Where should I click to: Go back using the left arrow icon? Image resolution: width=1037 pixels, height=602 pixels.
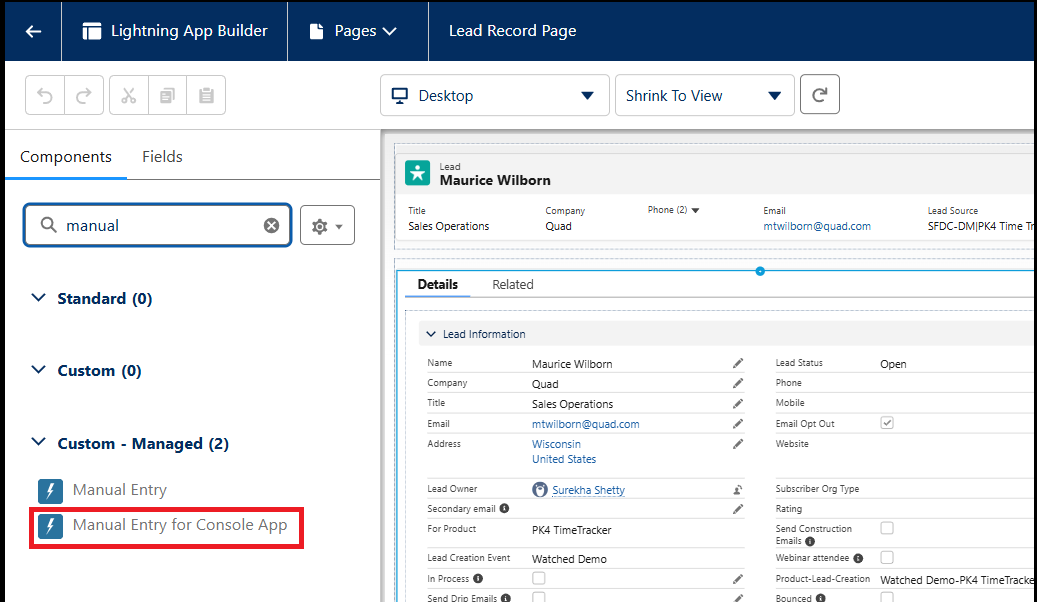[33, 31]
